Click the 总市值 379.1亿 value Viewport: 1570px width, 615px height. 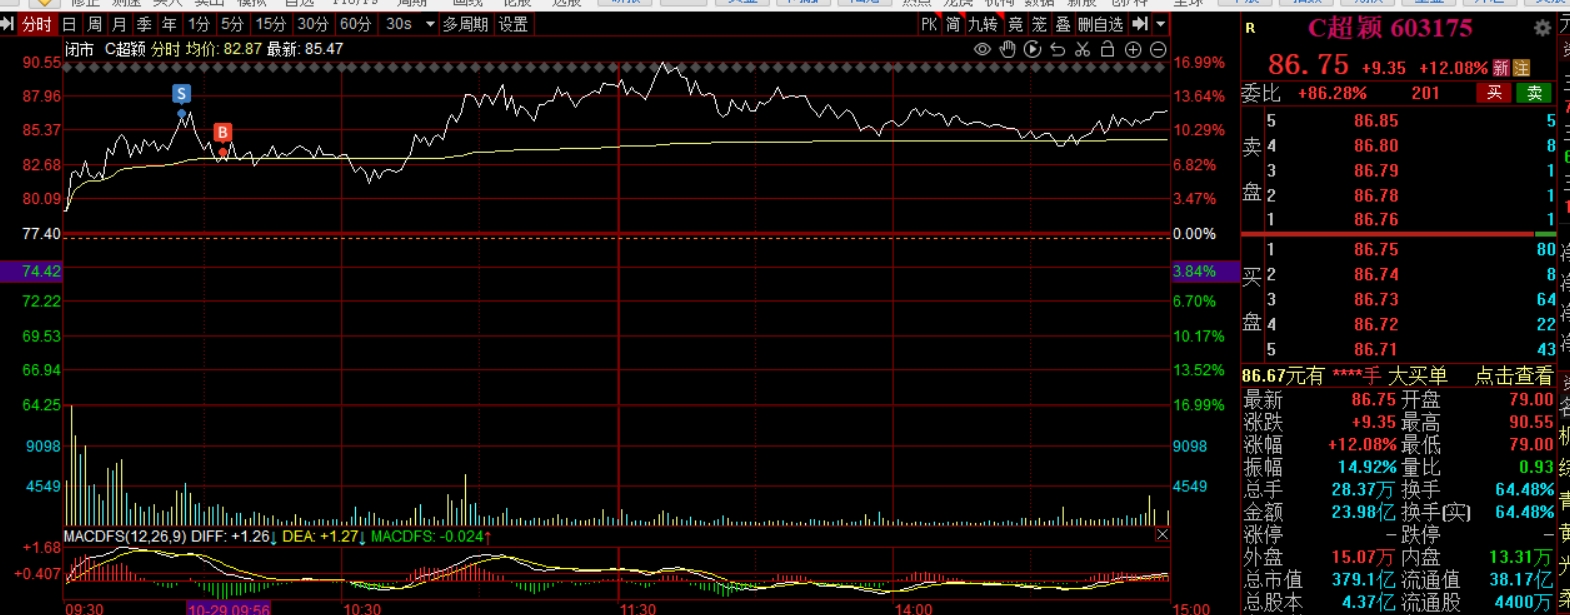click(x=1363, y=580)
